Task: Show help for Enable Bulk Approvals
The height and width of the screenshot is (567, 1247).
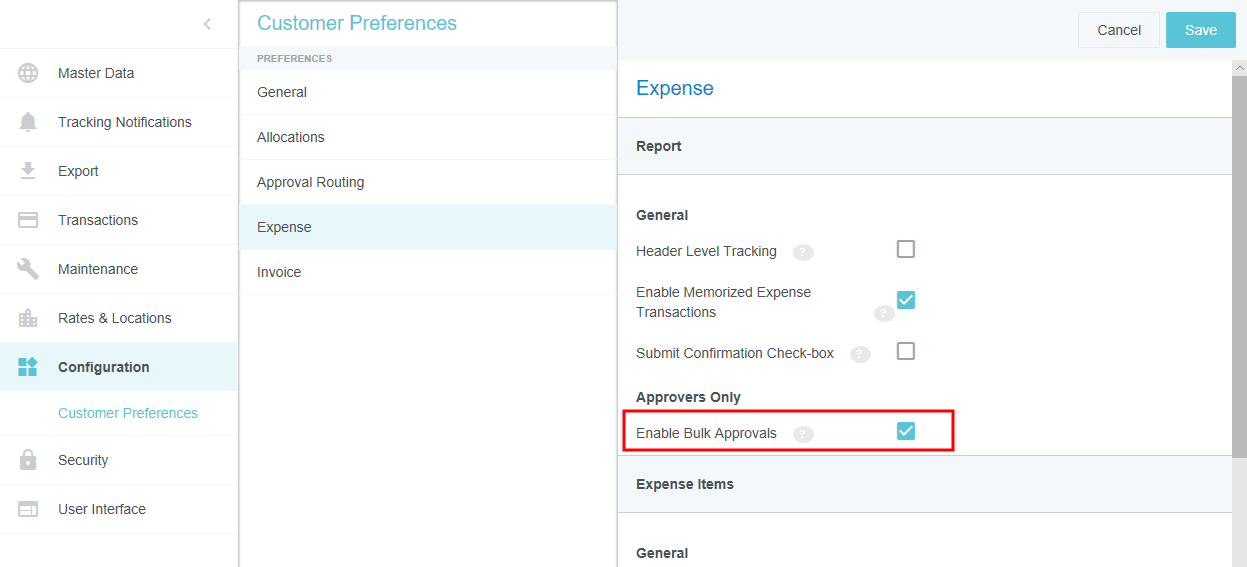Action: coord(803,434)
